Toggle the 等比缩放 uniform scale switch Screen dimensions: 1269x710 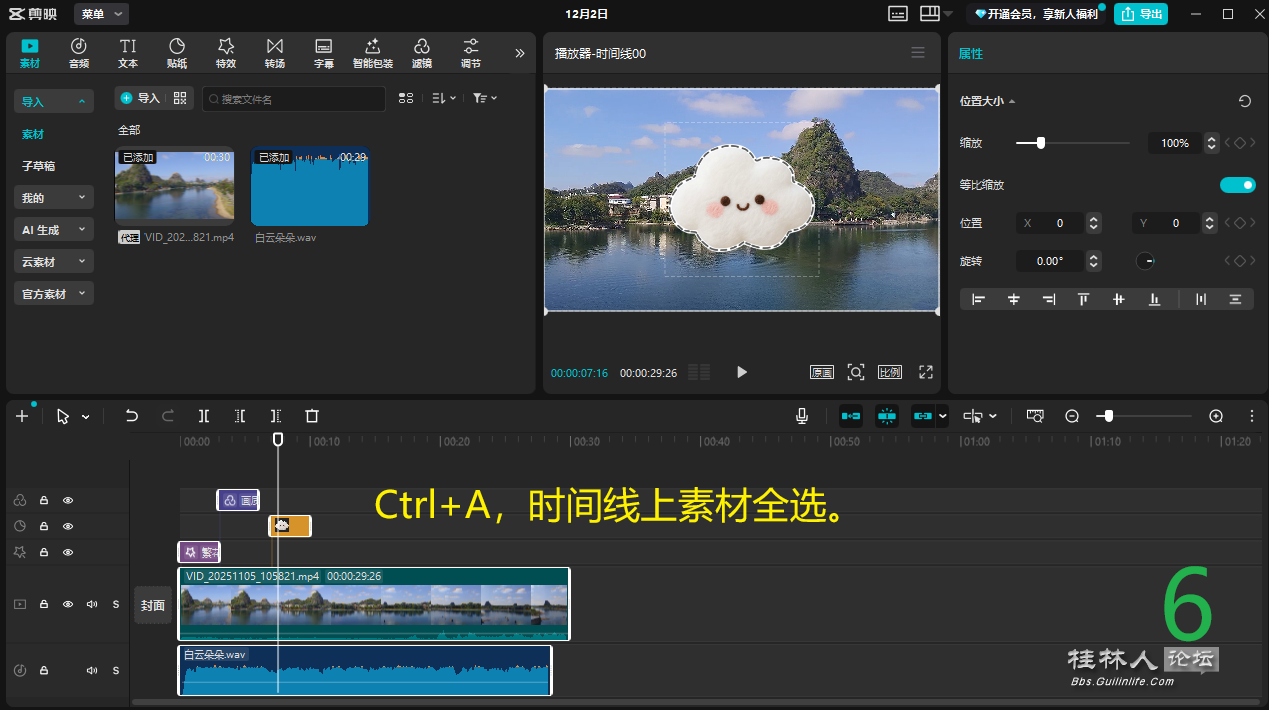pos(1237,185)
